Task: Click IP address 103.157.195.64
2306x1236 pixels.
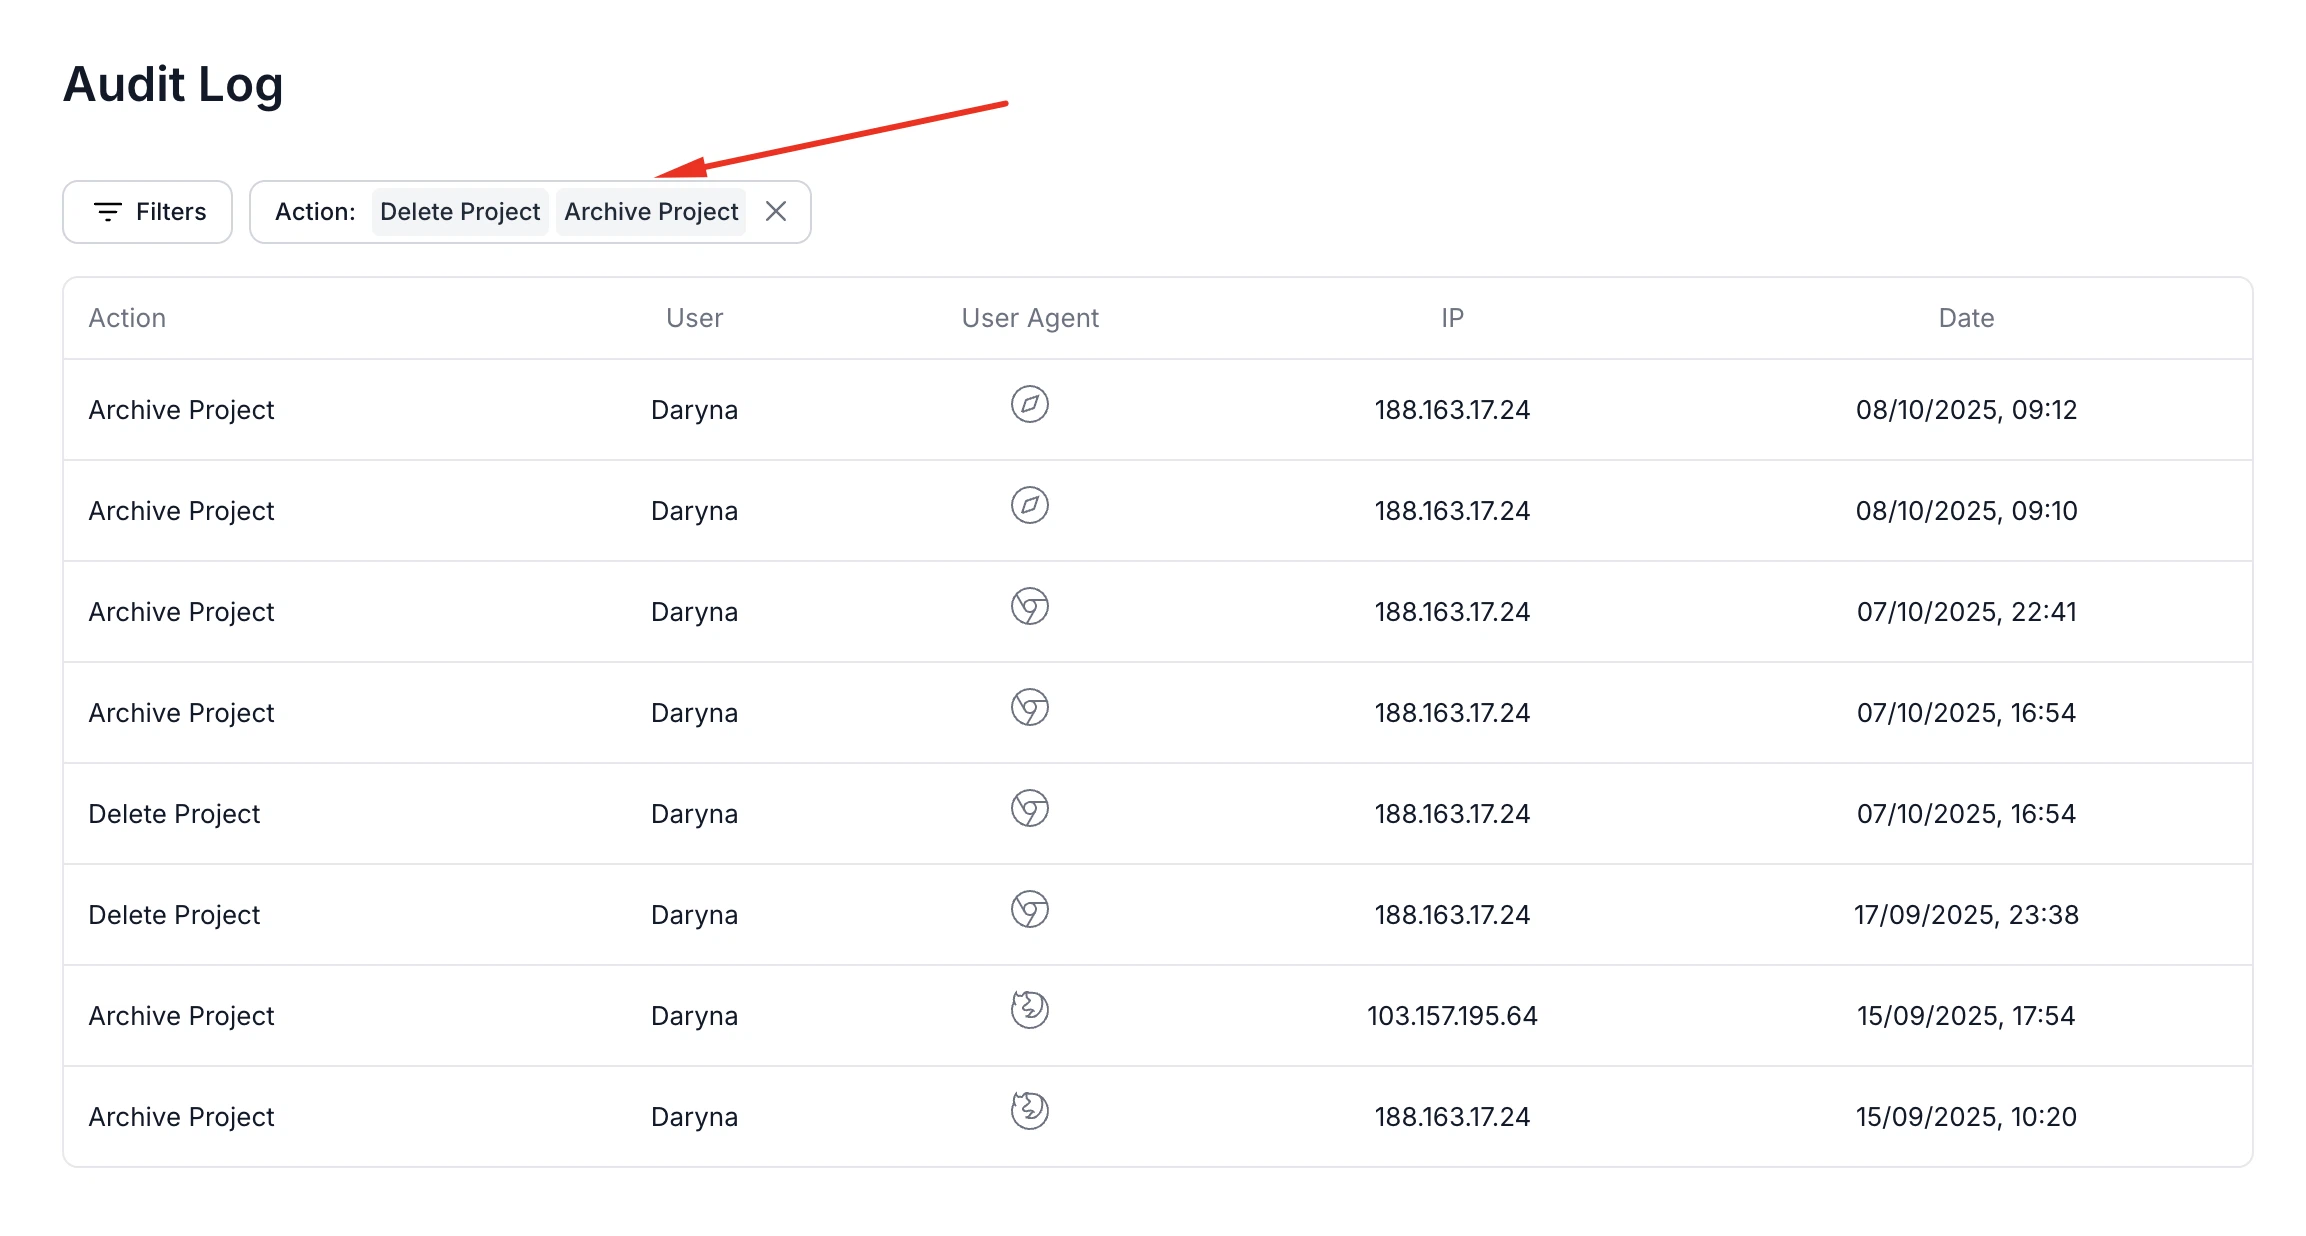Action: click(1452, 1016)
